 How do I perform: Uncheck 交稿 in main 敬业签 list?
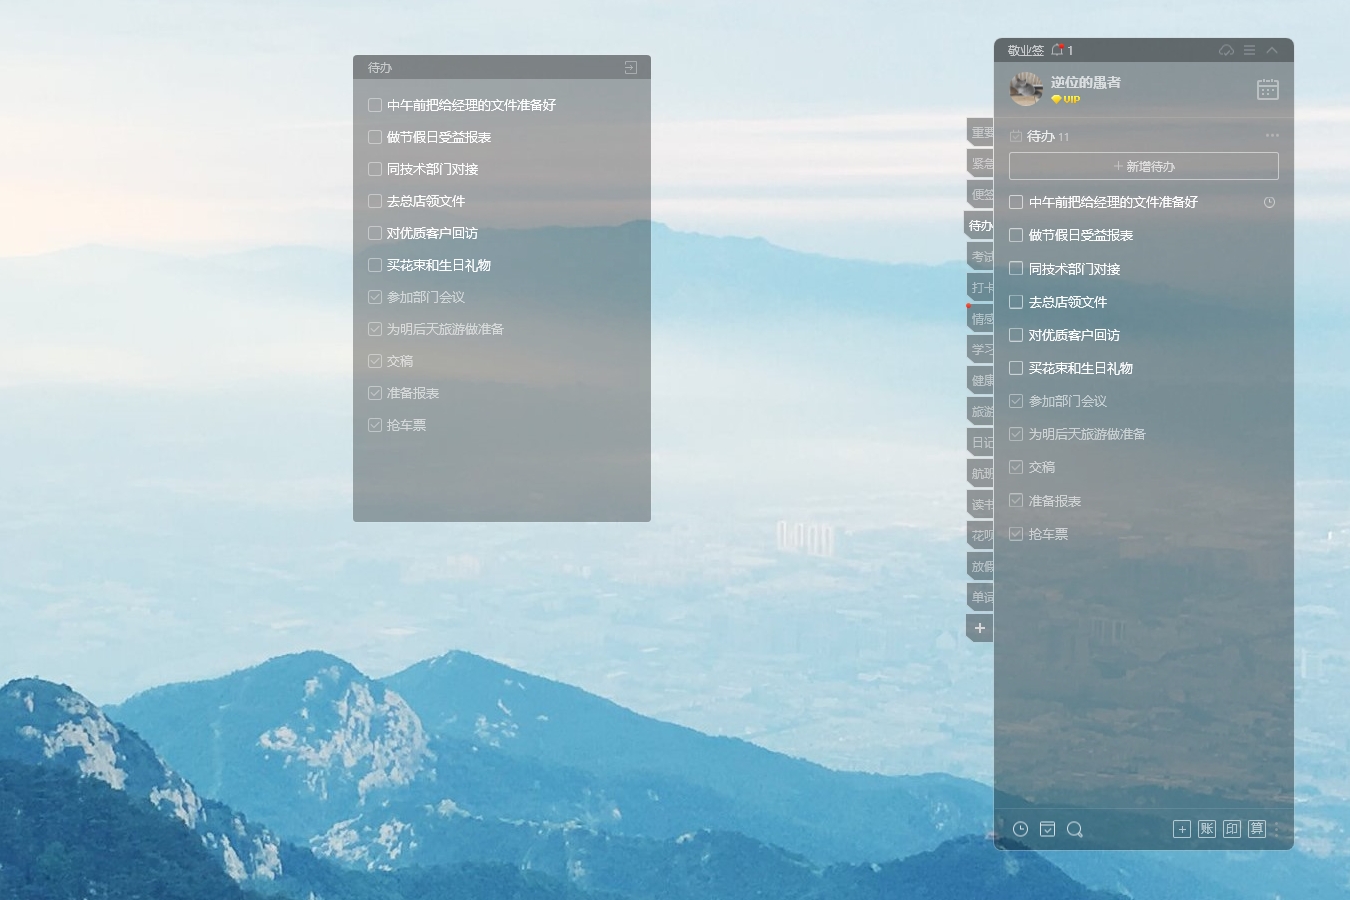pos(1016,467)
